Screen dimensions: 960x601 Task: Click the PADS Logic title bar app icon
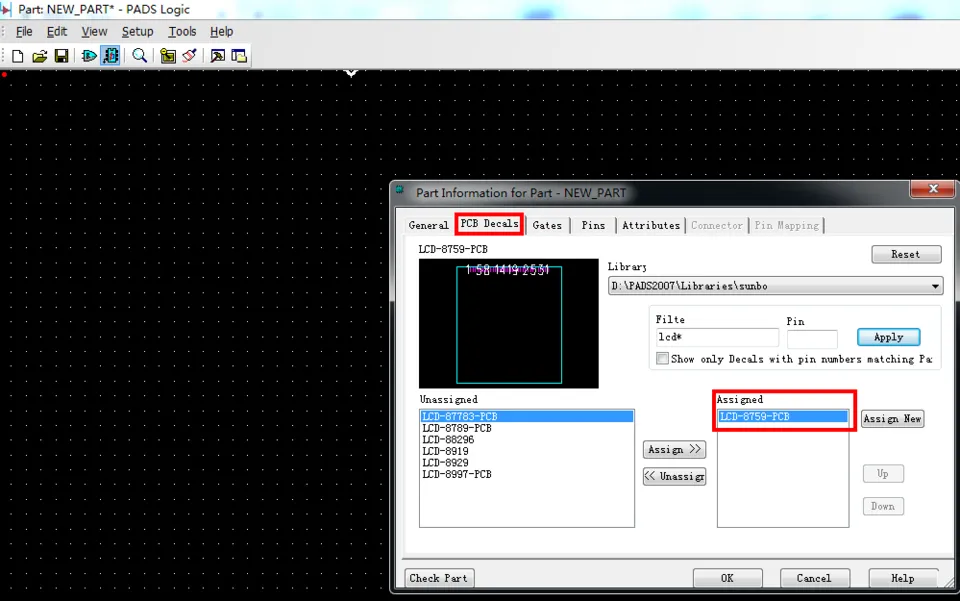point(6,9)
